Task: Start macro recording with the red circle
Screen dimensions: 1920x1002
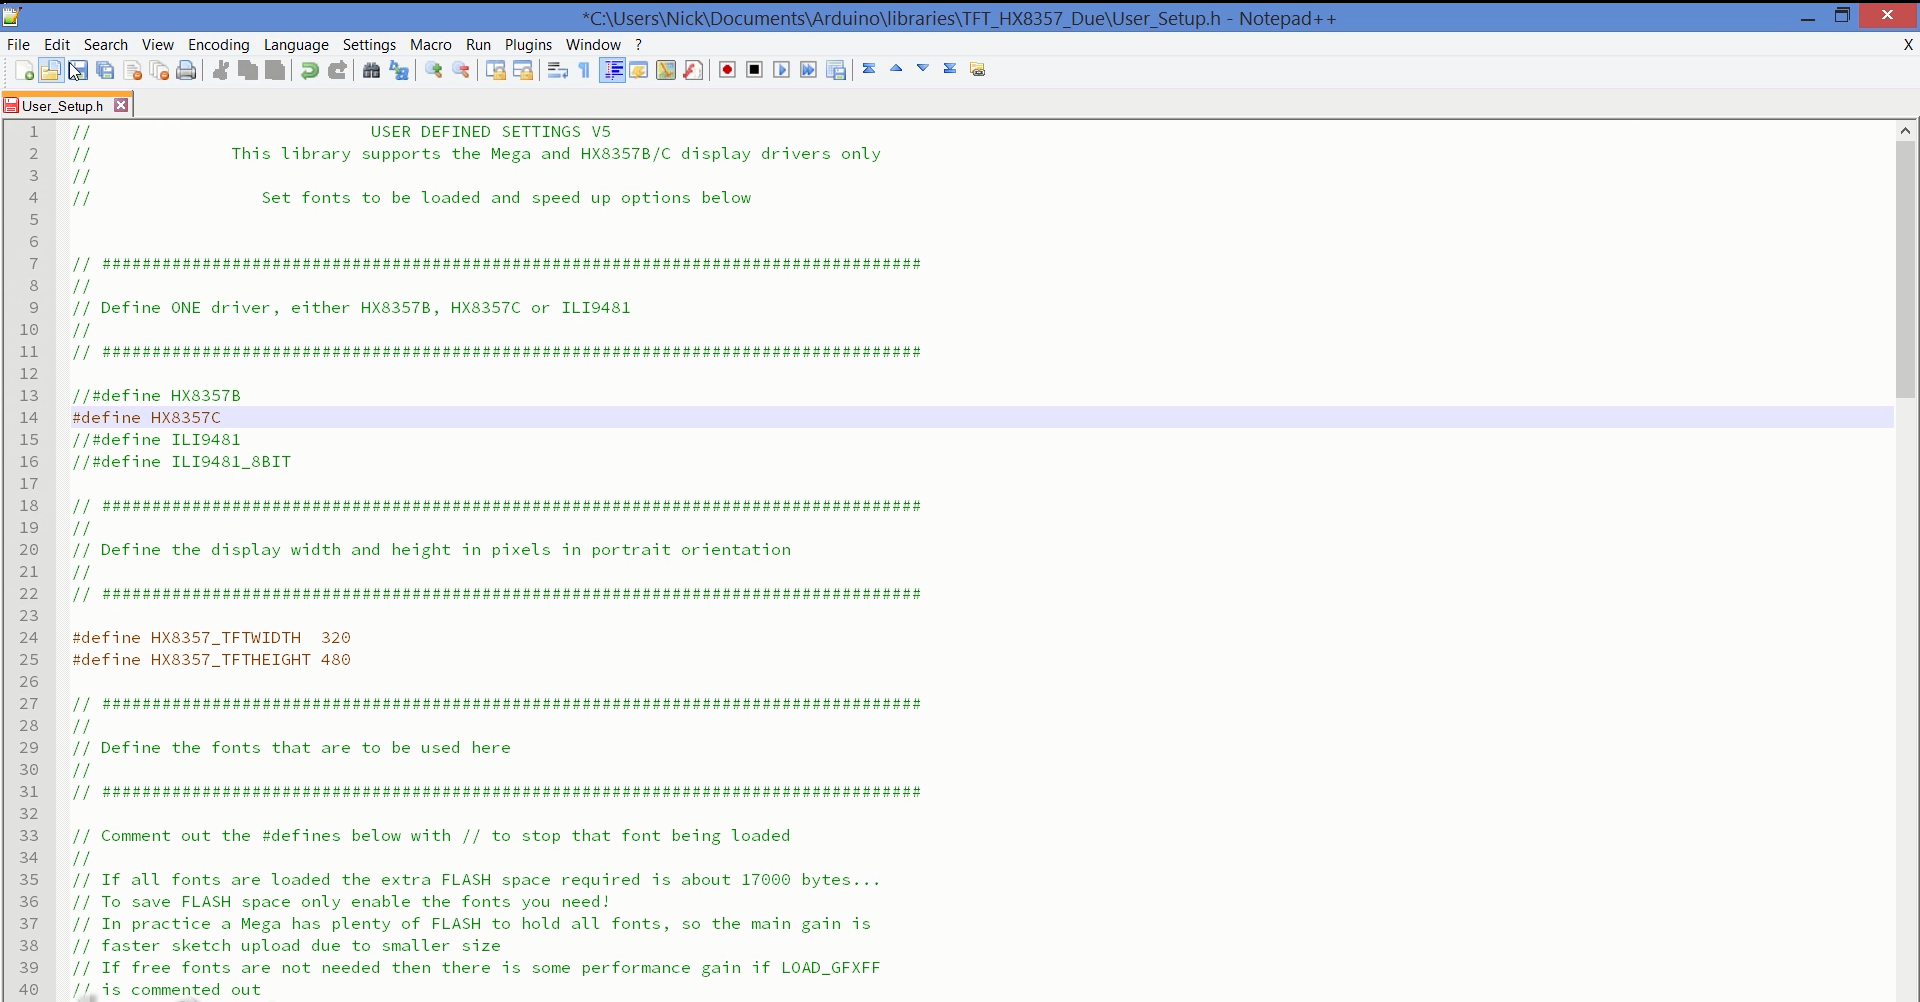Action: pos(728,70)
